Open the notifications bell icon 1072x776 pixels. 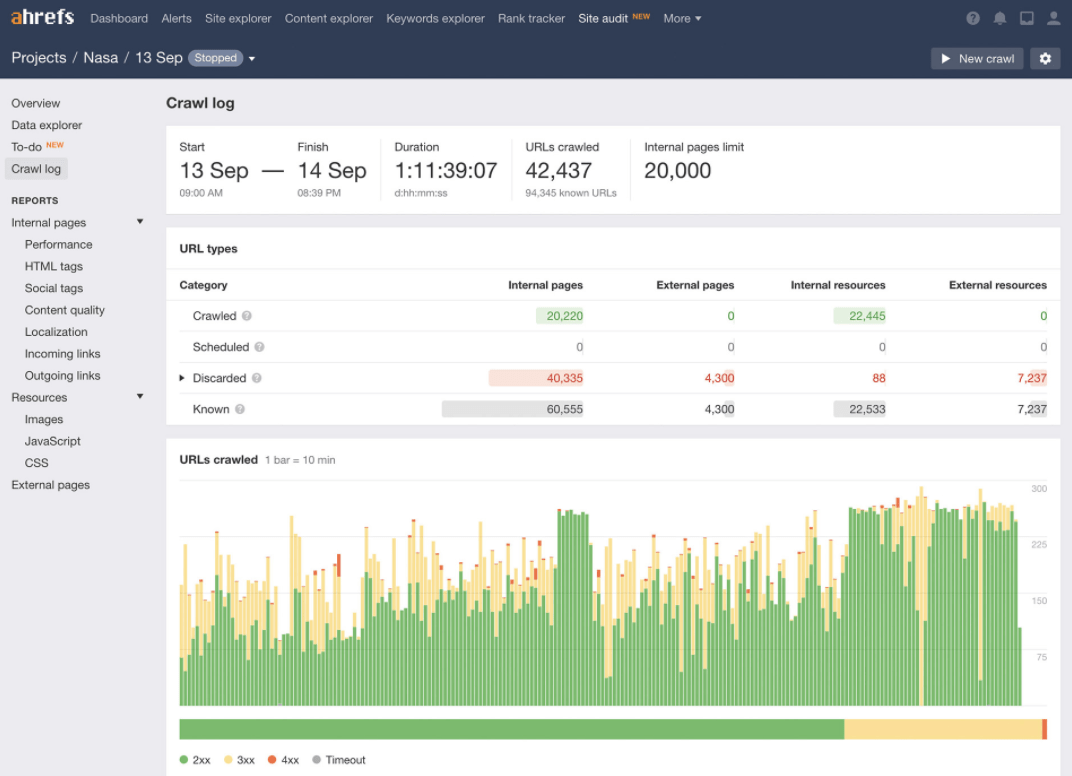click(x=1000, y=18)
